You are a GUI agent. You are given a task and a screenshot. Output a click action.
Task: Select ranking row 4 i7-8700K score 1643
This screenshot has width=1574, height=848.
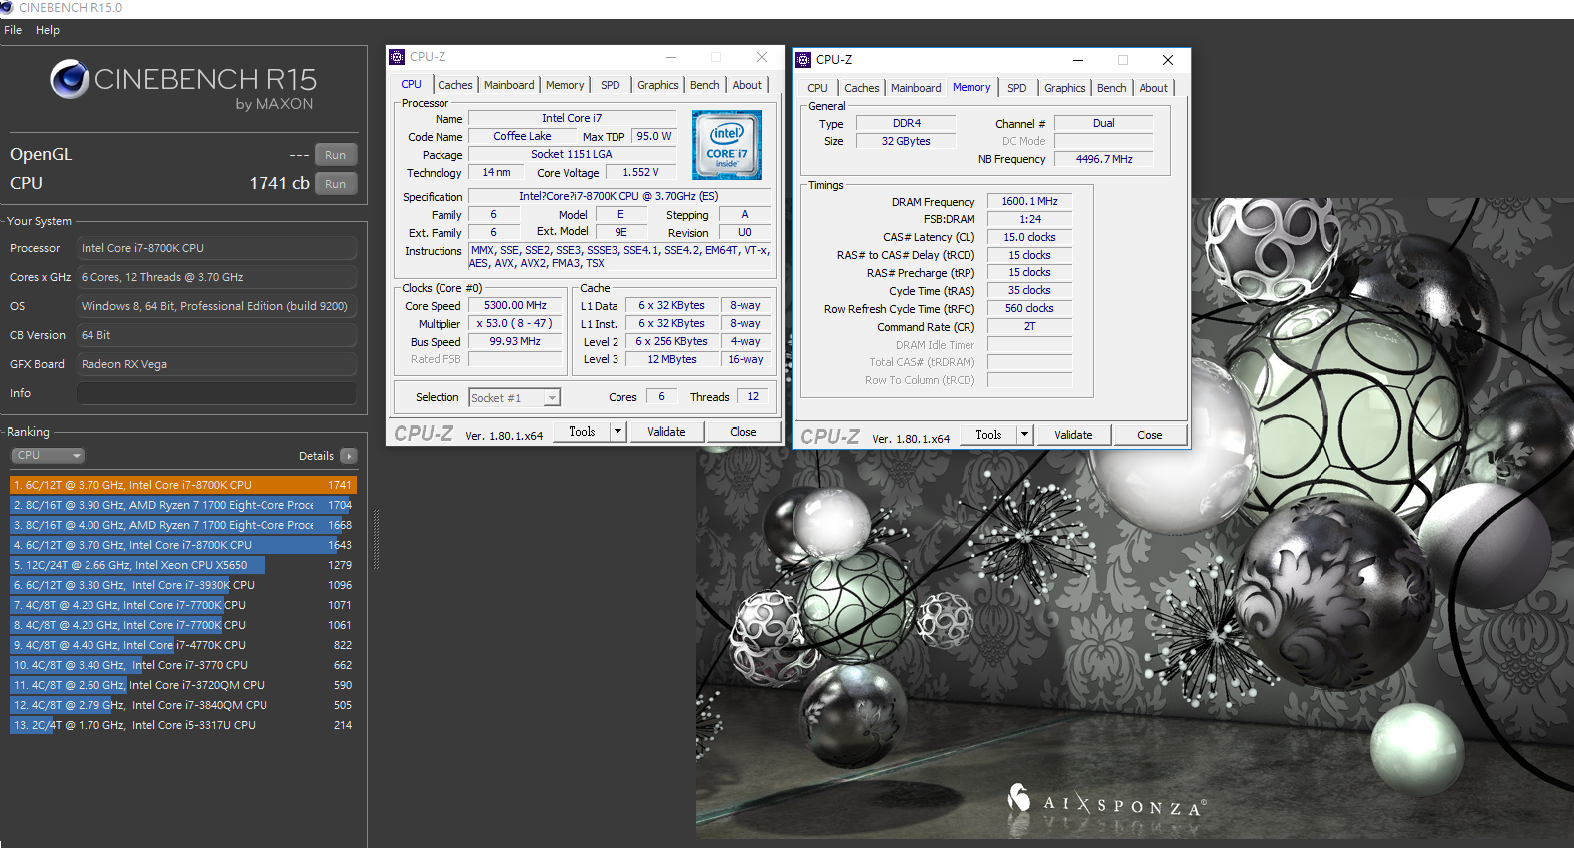[183, 545]
